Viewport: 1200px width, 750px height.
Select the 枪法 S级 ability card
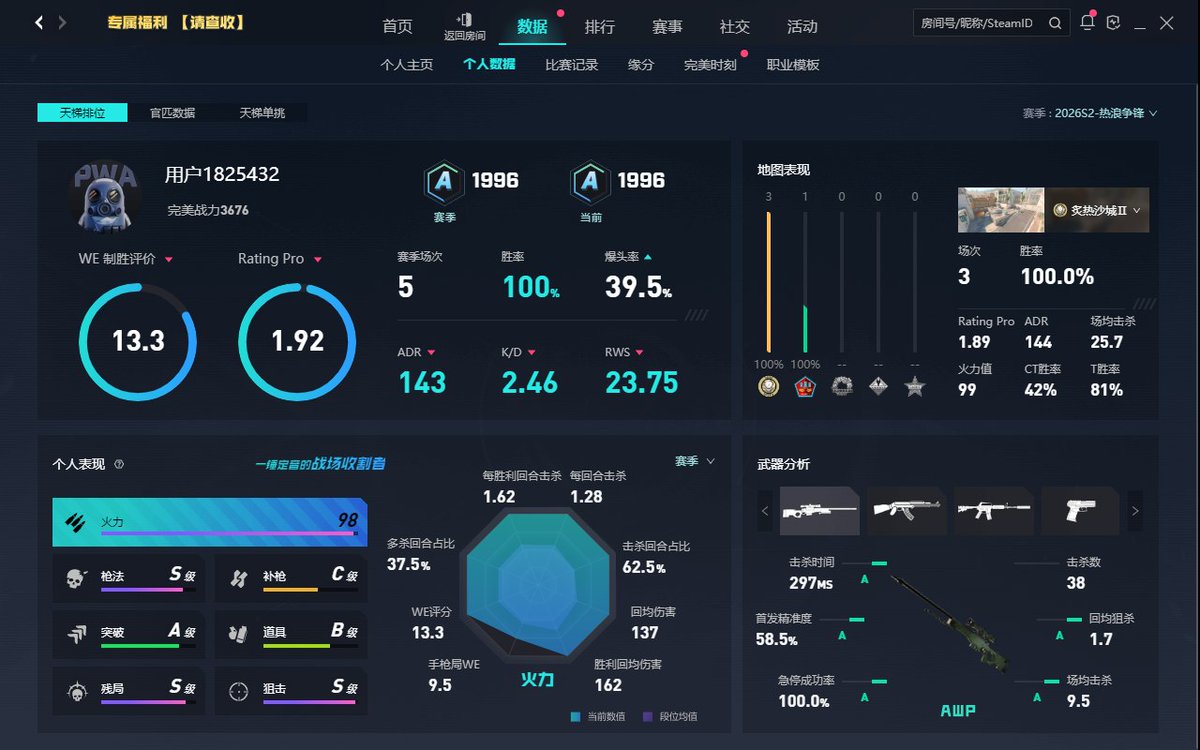pyautogui.click(x=129, y=578)
